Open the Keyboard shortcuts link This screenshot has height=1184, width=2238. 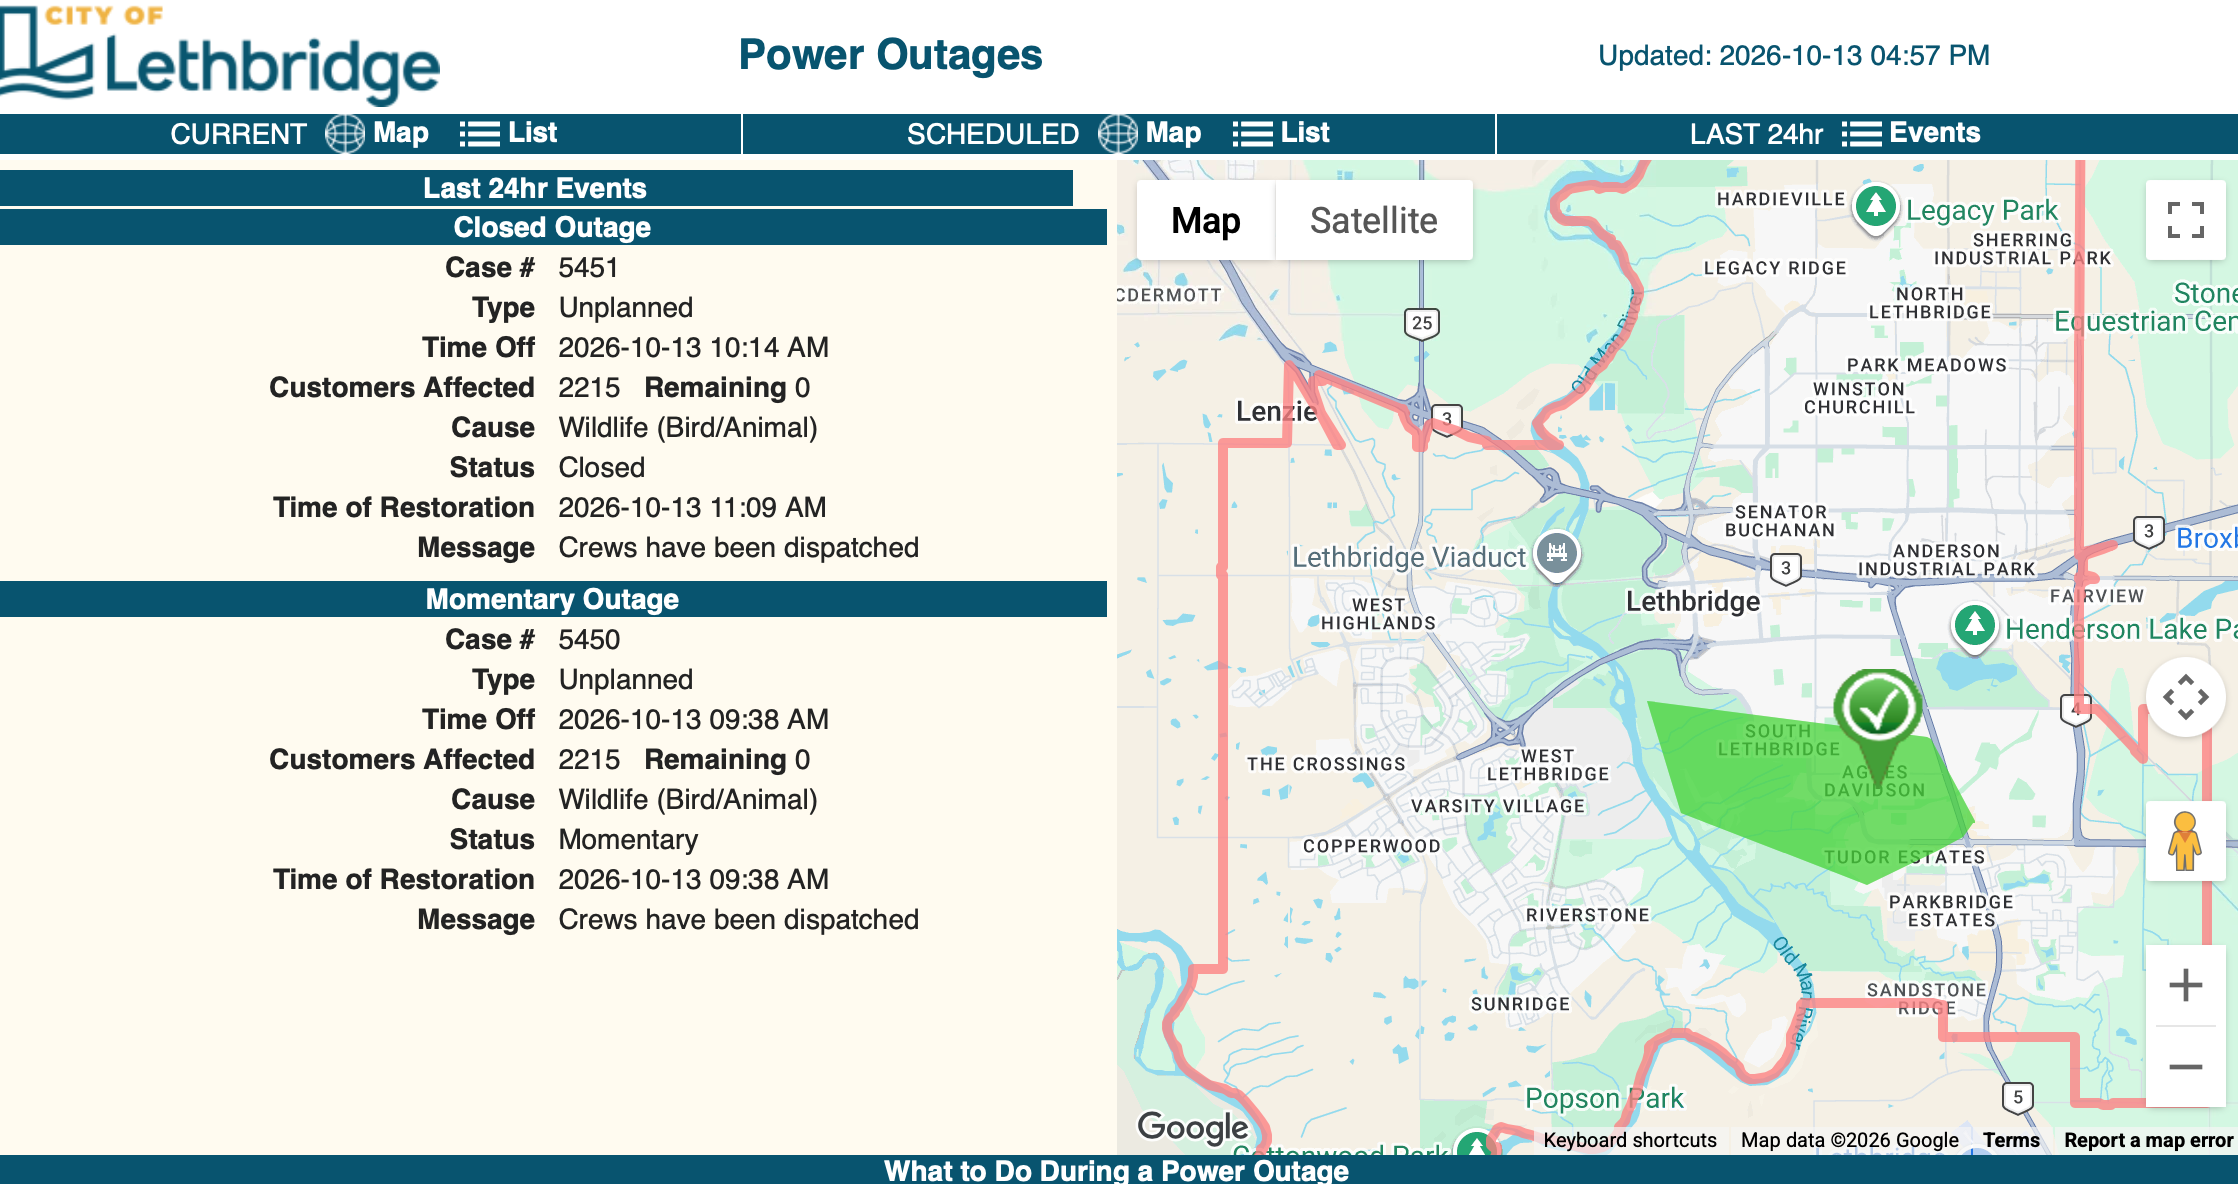click(x=1630, y=1140)
